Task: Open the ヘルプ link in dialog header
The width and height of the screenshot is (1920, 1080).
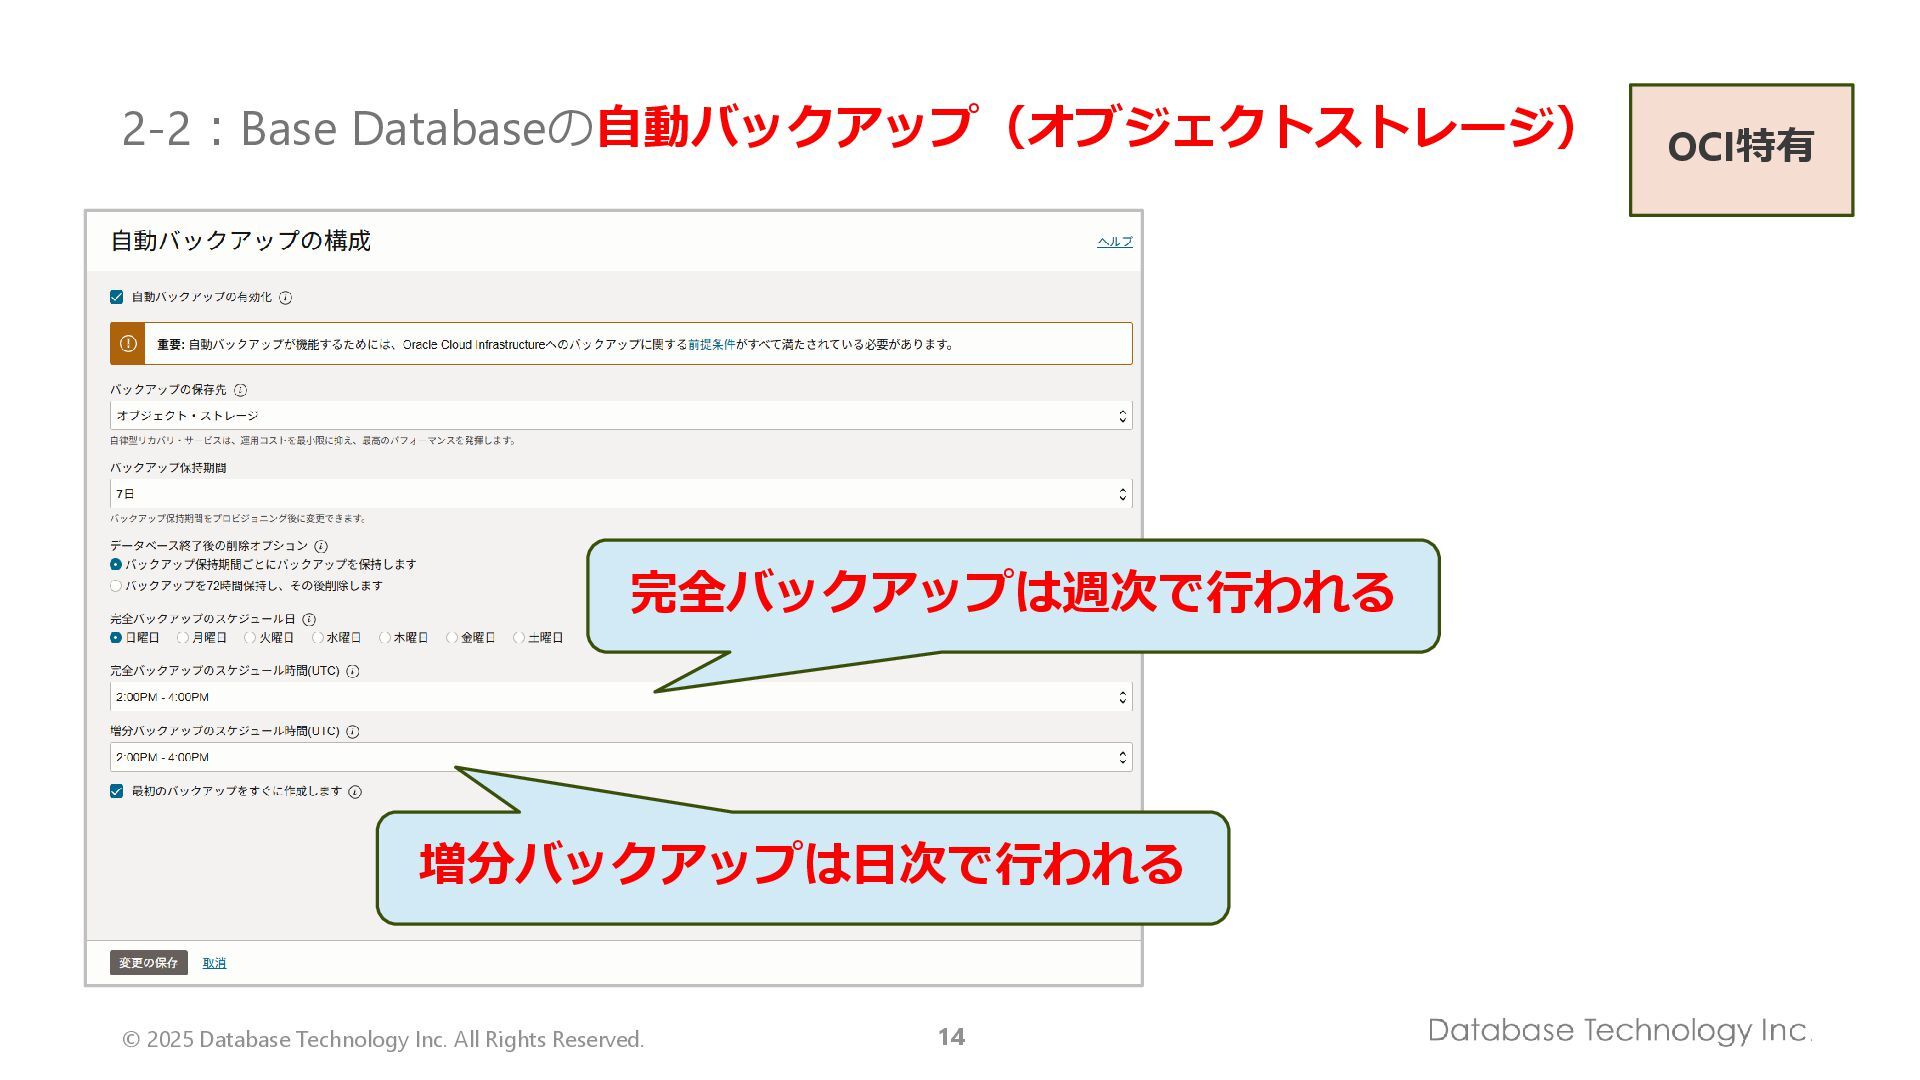Action: (1114, 242)
